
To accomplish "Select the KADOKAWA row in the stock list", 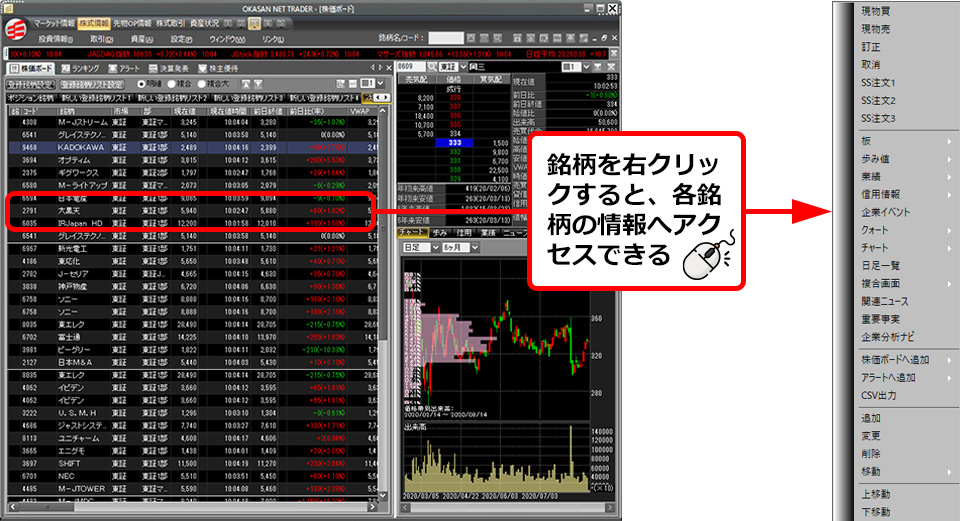I will (193, 148).
